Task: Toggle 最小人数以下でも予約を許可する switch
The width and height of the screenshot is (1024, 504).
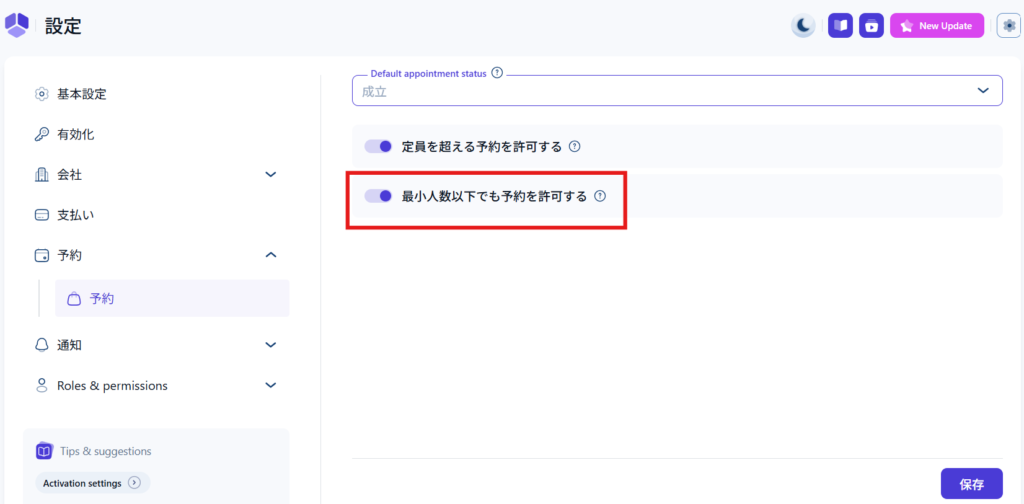Action: [378, 196]
